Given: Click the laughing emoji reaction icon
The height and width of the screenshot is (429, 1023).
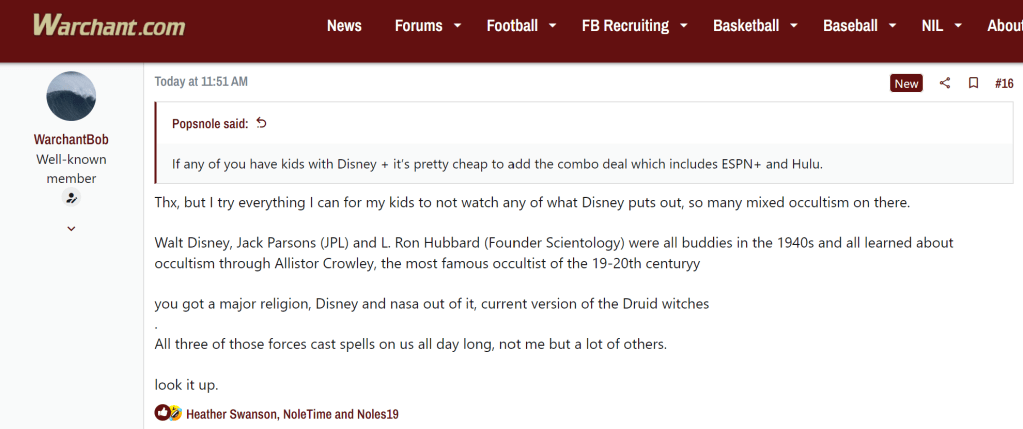Looking at the screenshot, I should click(174, 413).
